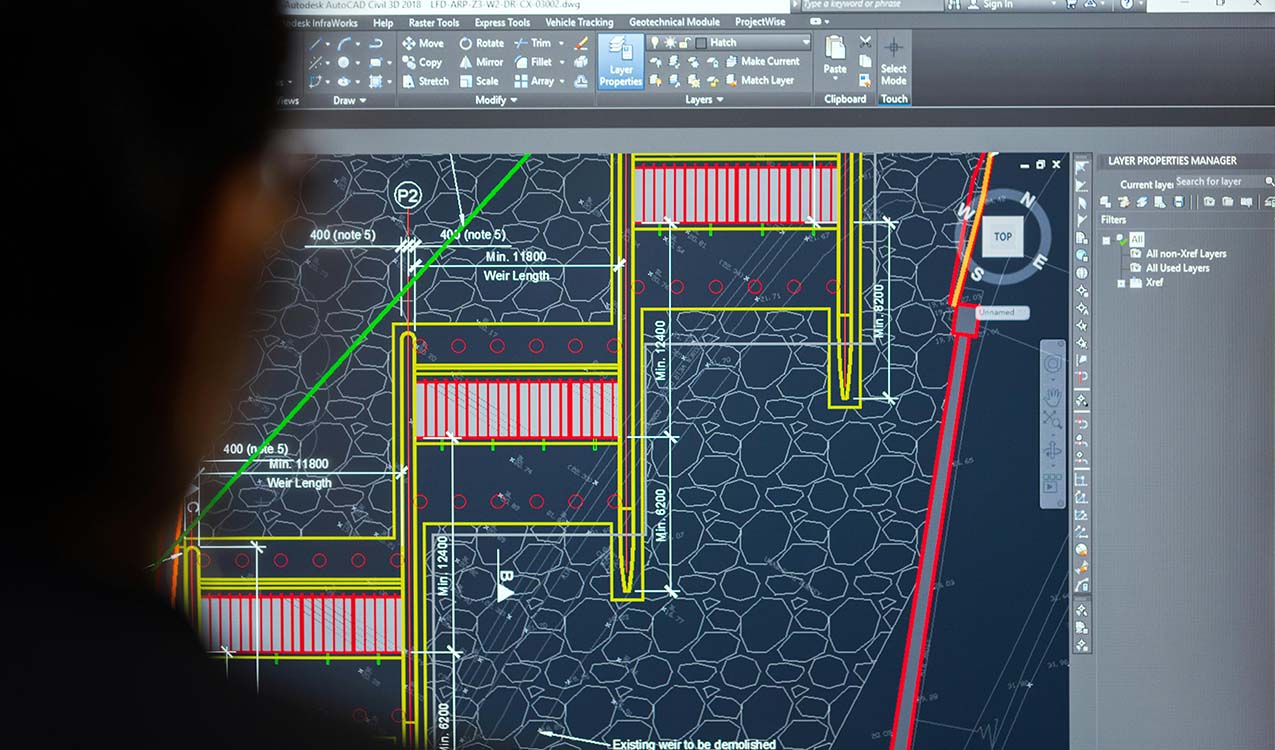Click the Rotate tool in Modify panel

[x=481, y=43]
